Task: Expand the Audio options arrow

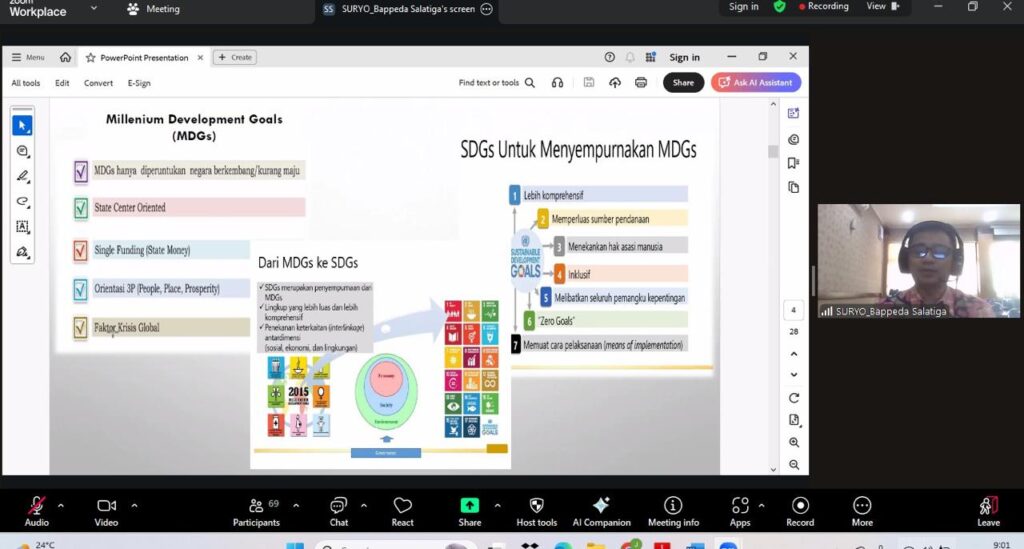Action: (x=61, y=505)
